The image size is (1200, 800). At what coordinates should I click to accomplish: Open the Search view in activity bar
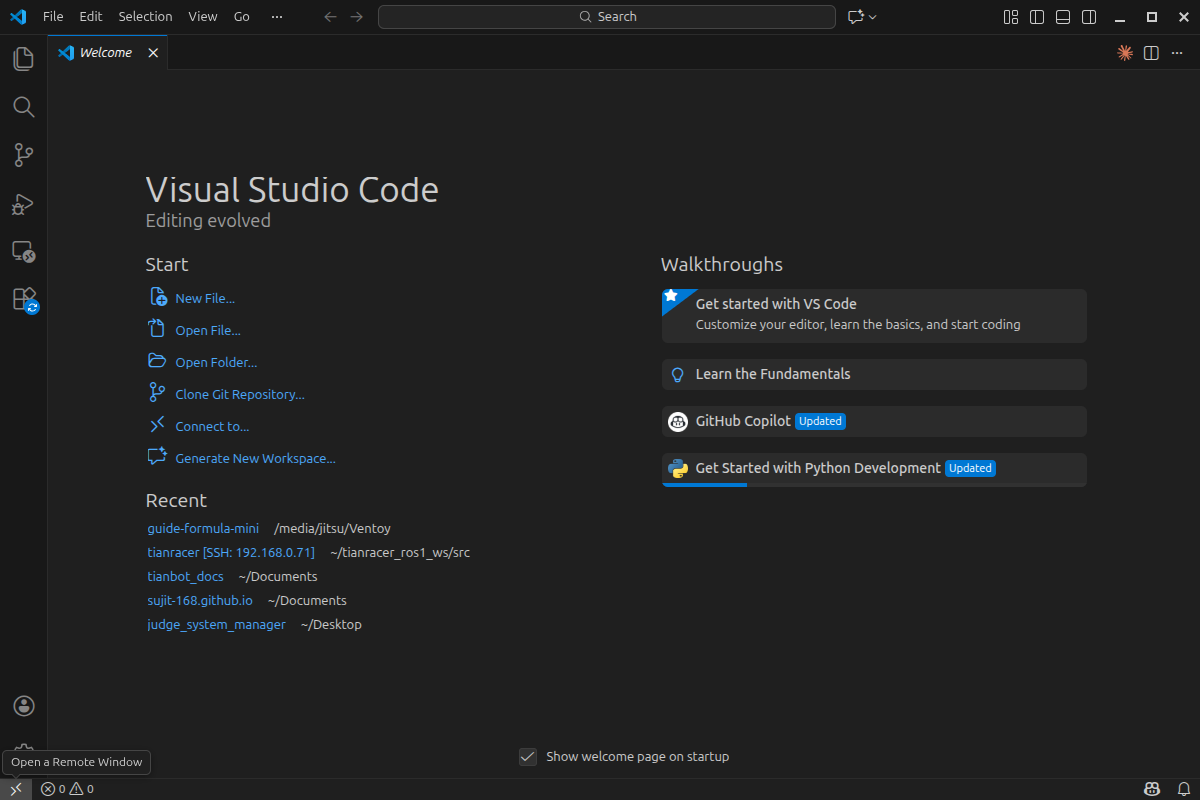pyautogui.click(x=23, y=107)
